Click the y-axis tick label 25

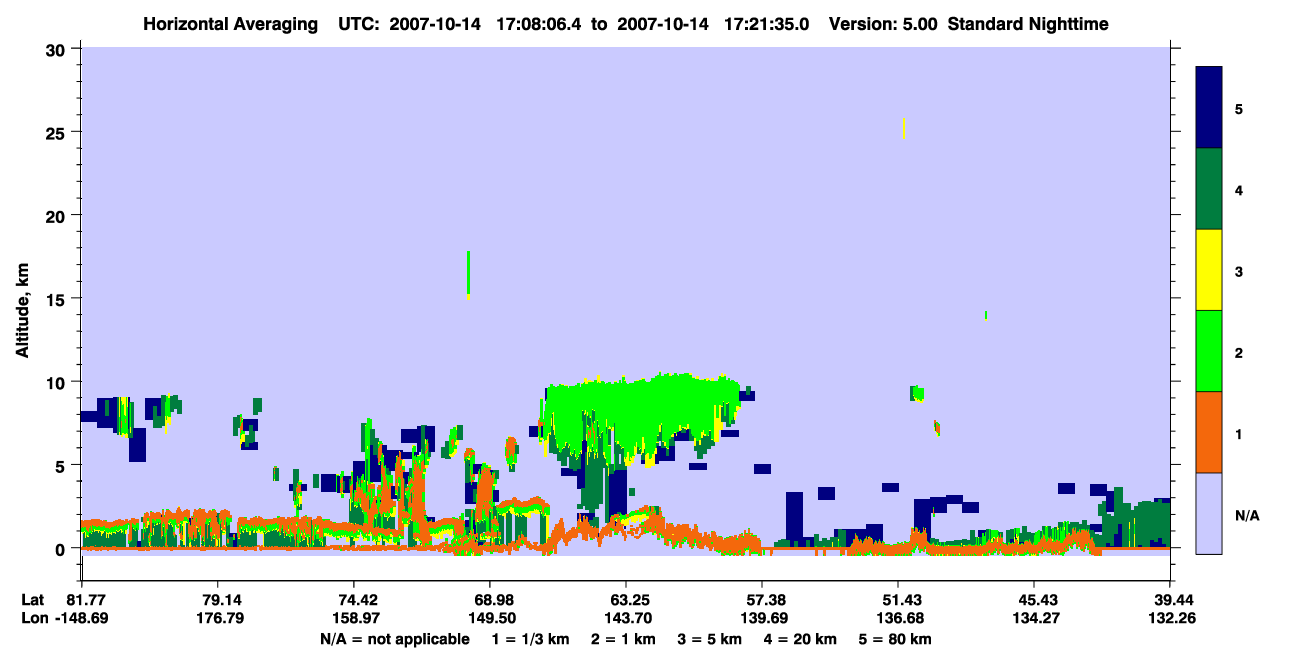click(x=58, y=132)
